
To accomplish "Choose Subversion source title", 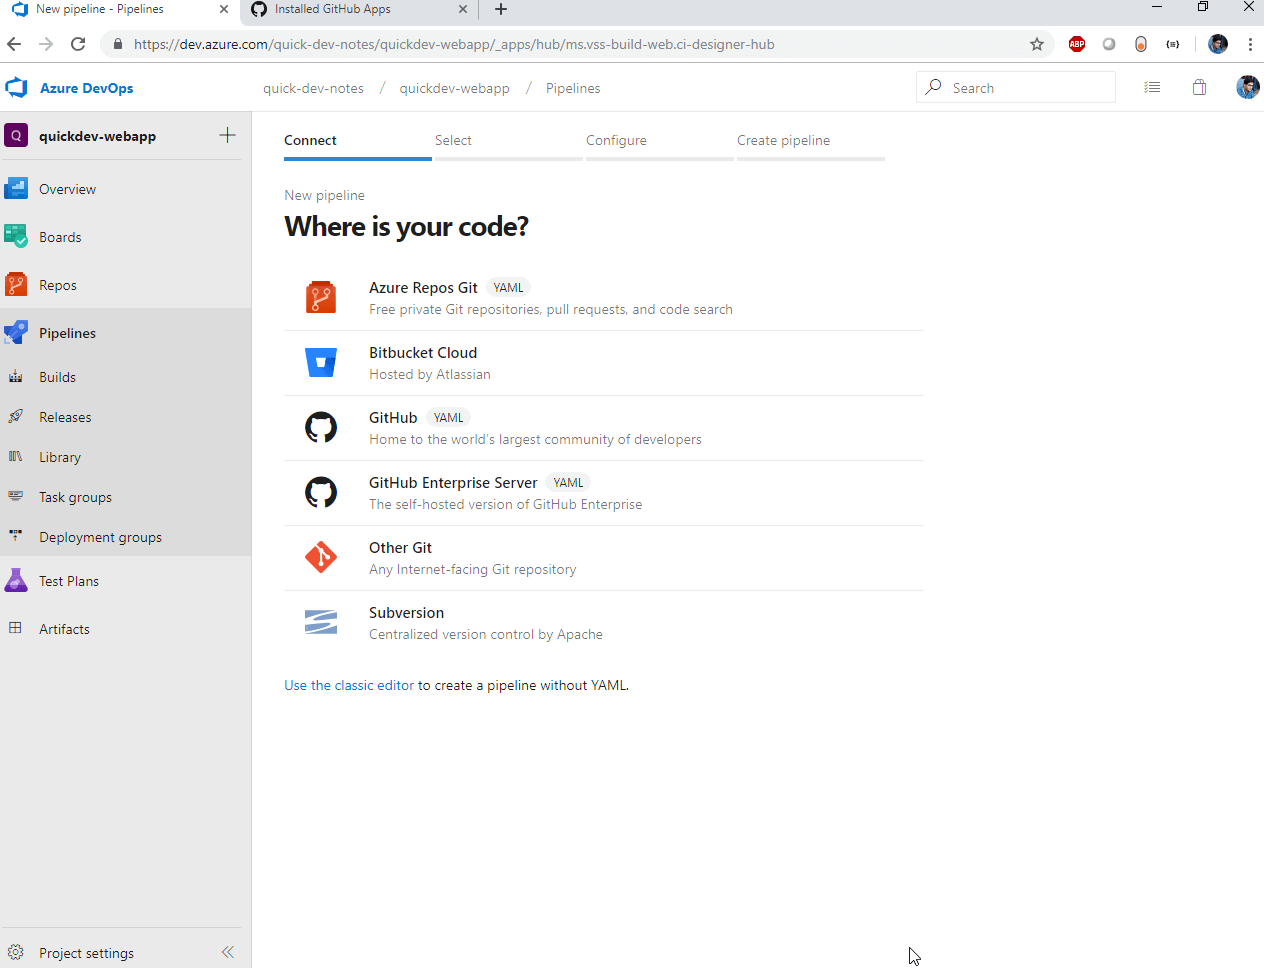I will click(x=406, y=612).
